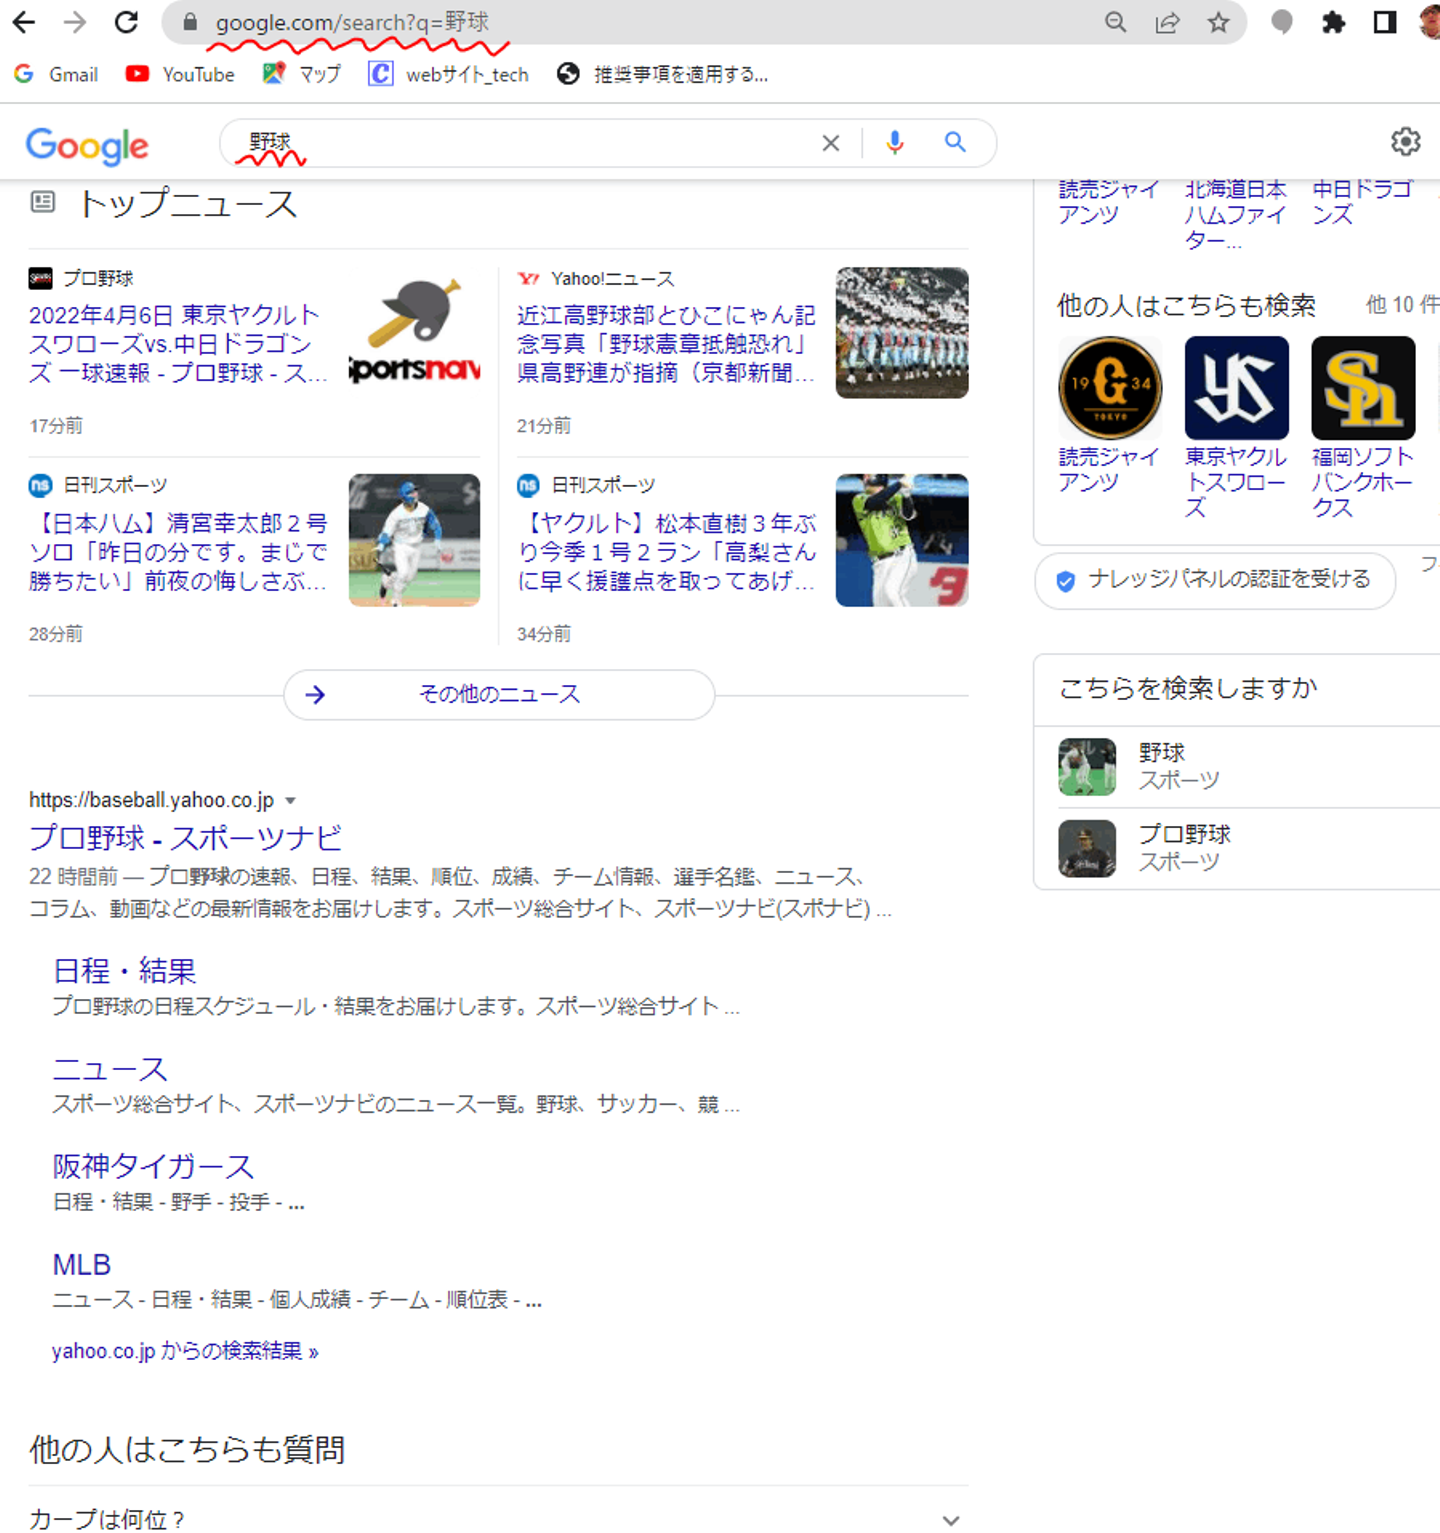
Task: Open the Gmail bookmark
Action: [56, 74]
